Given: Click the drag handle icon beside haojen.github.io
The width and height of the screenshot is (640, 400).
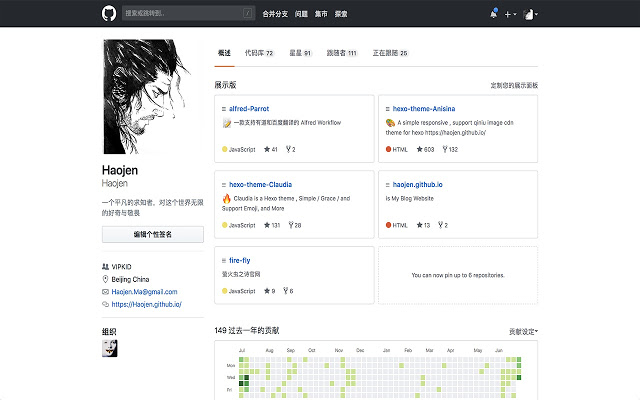Looking at the screenshot, I should click(x=386, y=185).
